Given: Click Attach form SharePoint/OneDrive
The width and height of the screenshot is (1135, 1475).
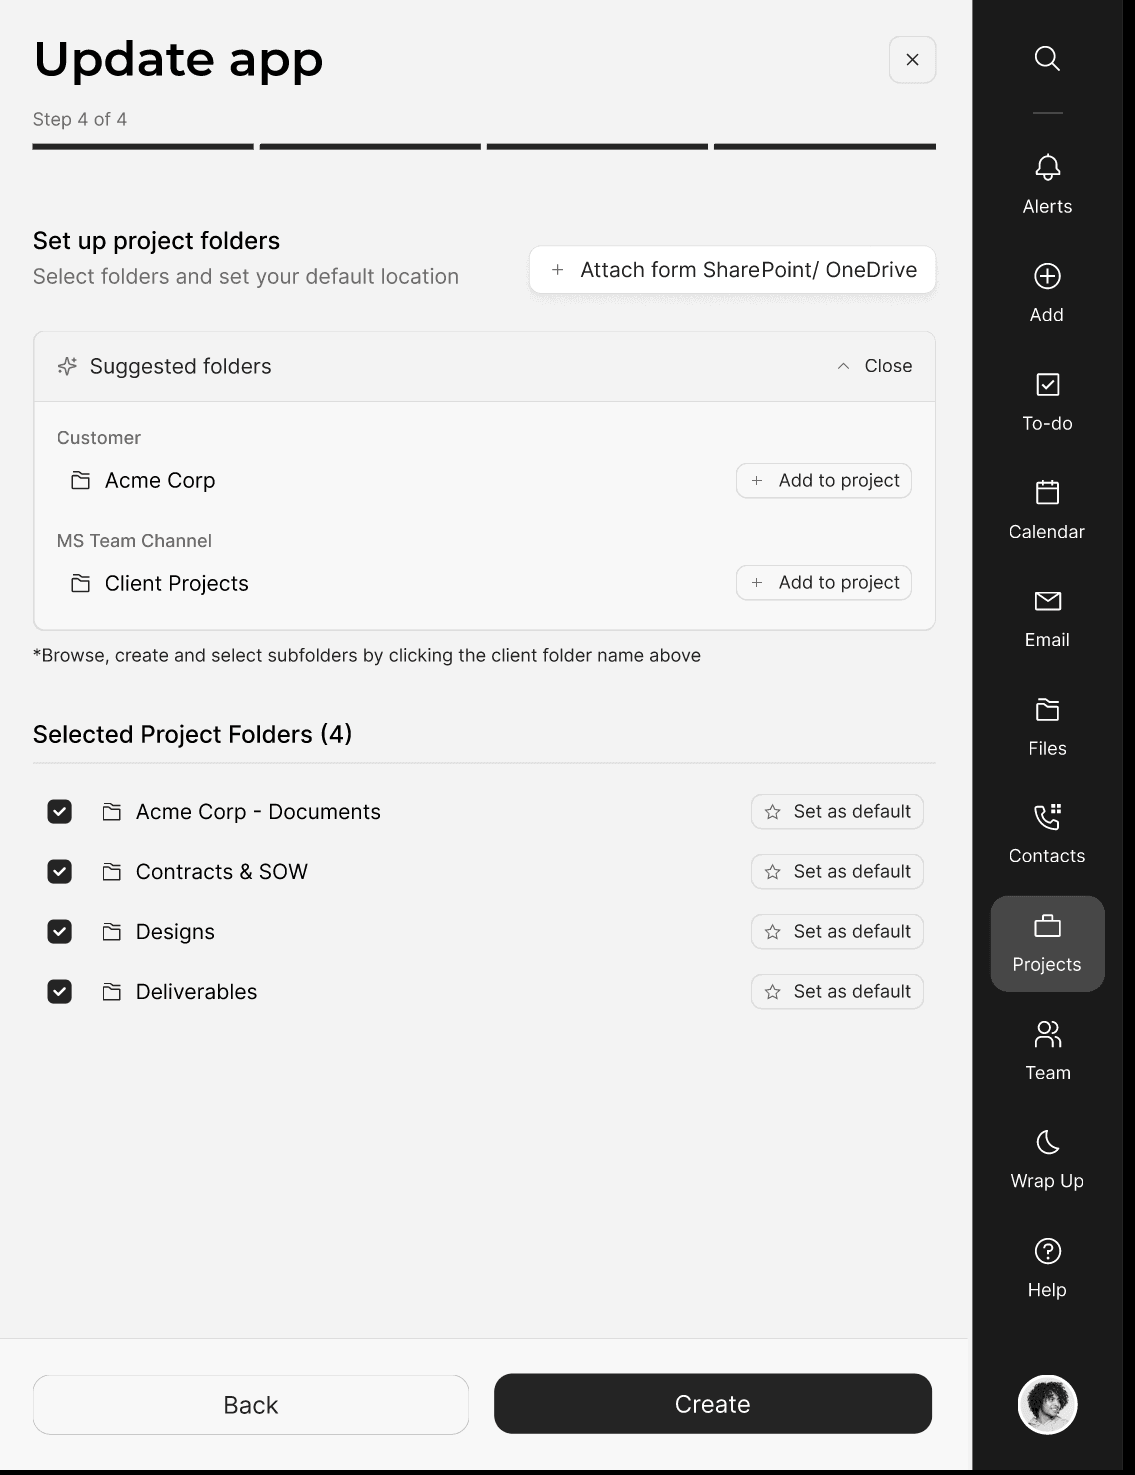Looking at the screenshot, I should 731,269.
